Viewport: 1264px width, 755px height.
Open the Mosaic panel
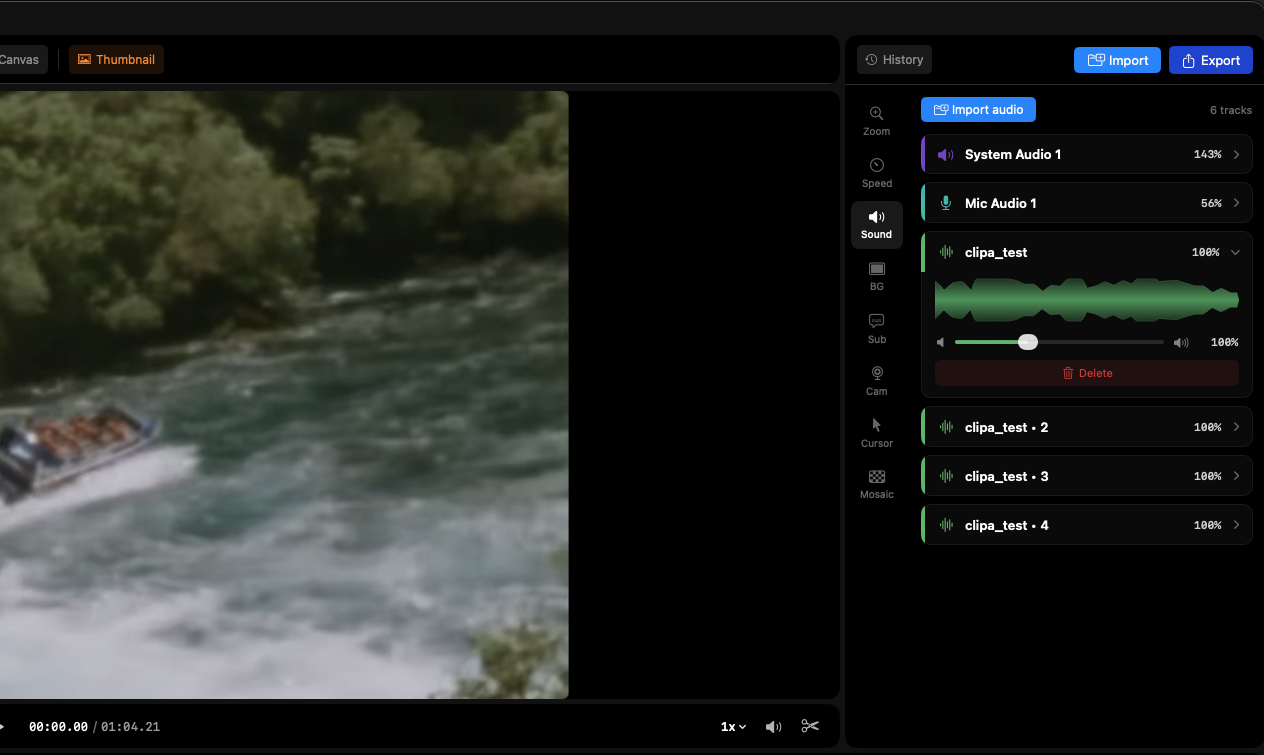876,483
